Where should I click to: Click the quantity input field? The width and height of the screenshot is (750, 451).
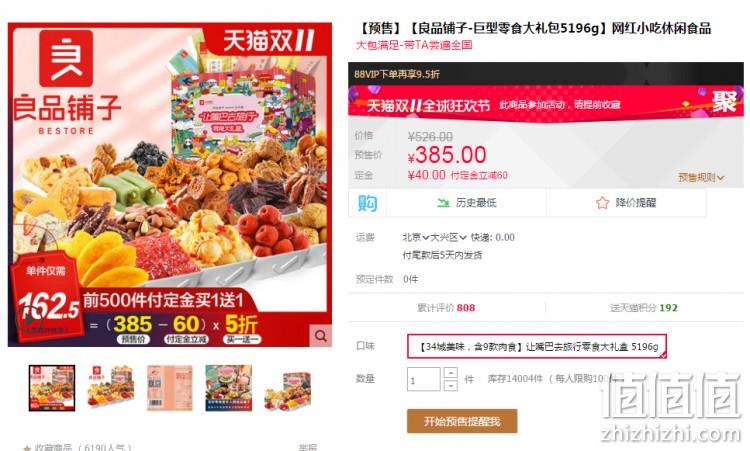click(423, 379)
